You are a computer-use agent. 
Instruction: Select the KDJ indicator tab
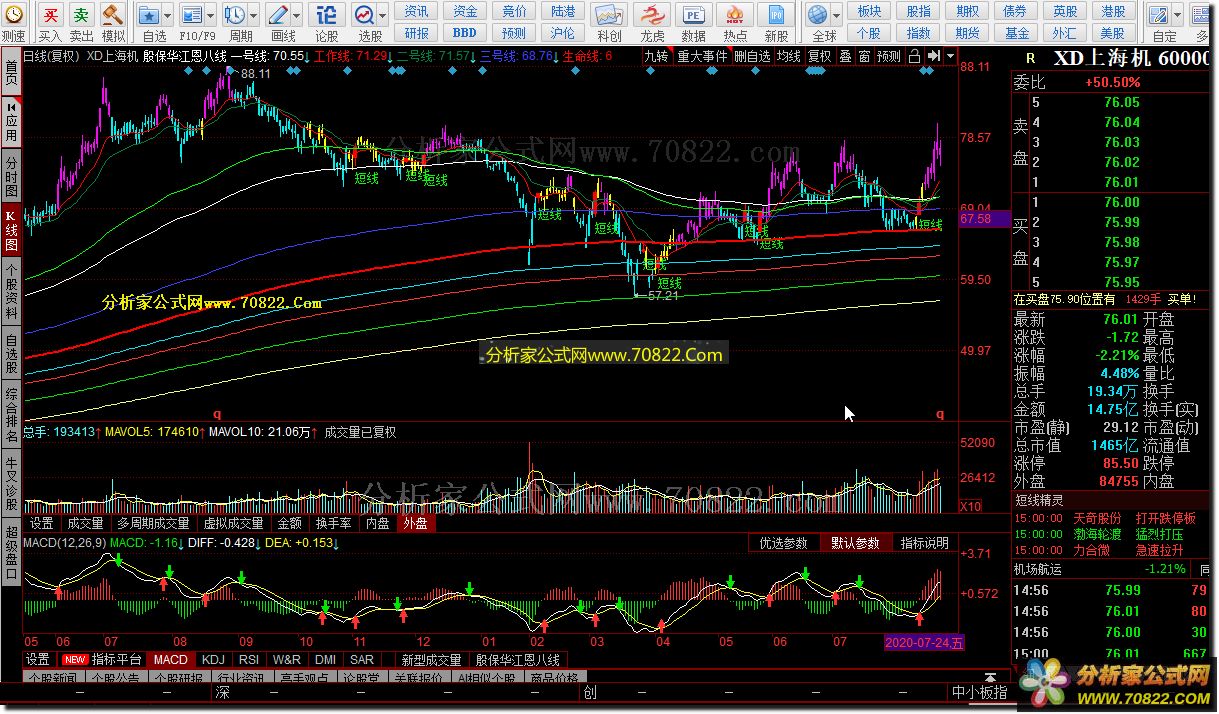click(213, 660)
